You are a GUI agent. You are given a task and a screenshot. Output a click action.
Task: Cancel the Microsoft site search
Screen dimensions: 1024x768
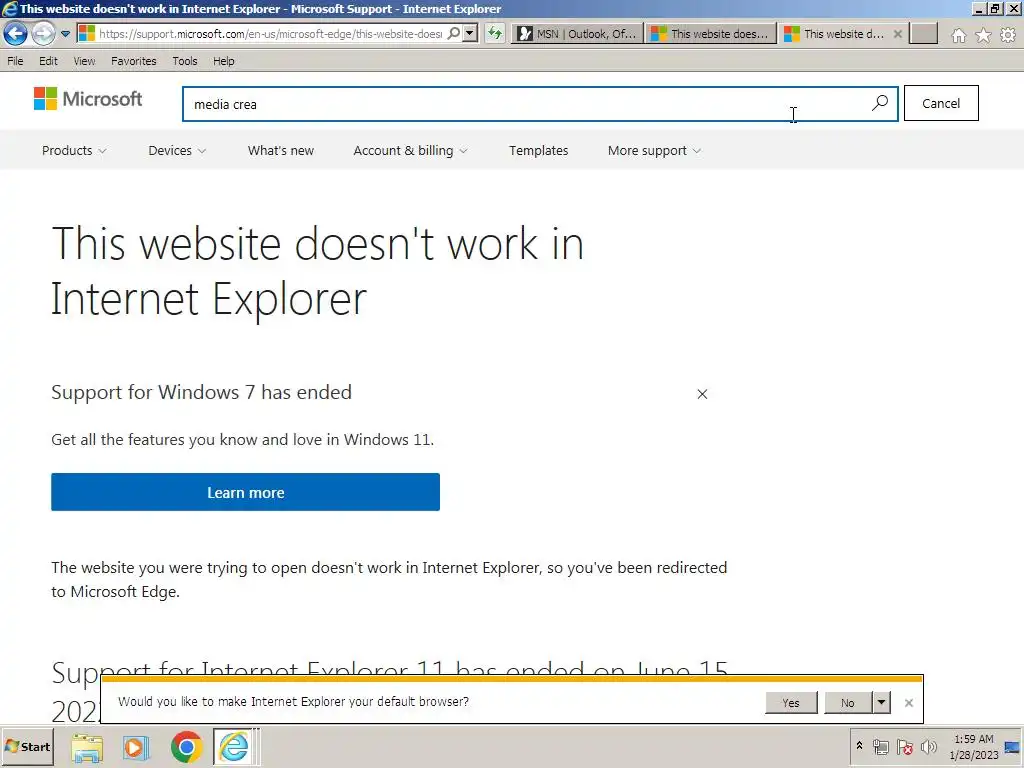pos(941,103)
